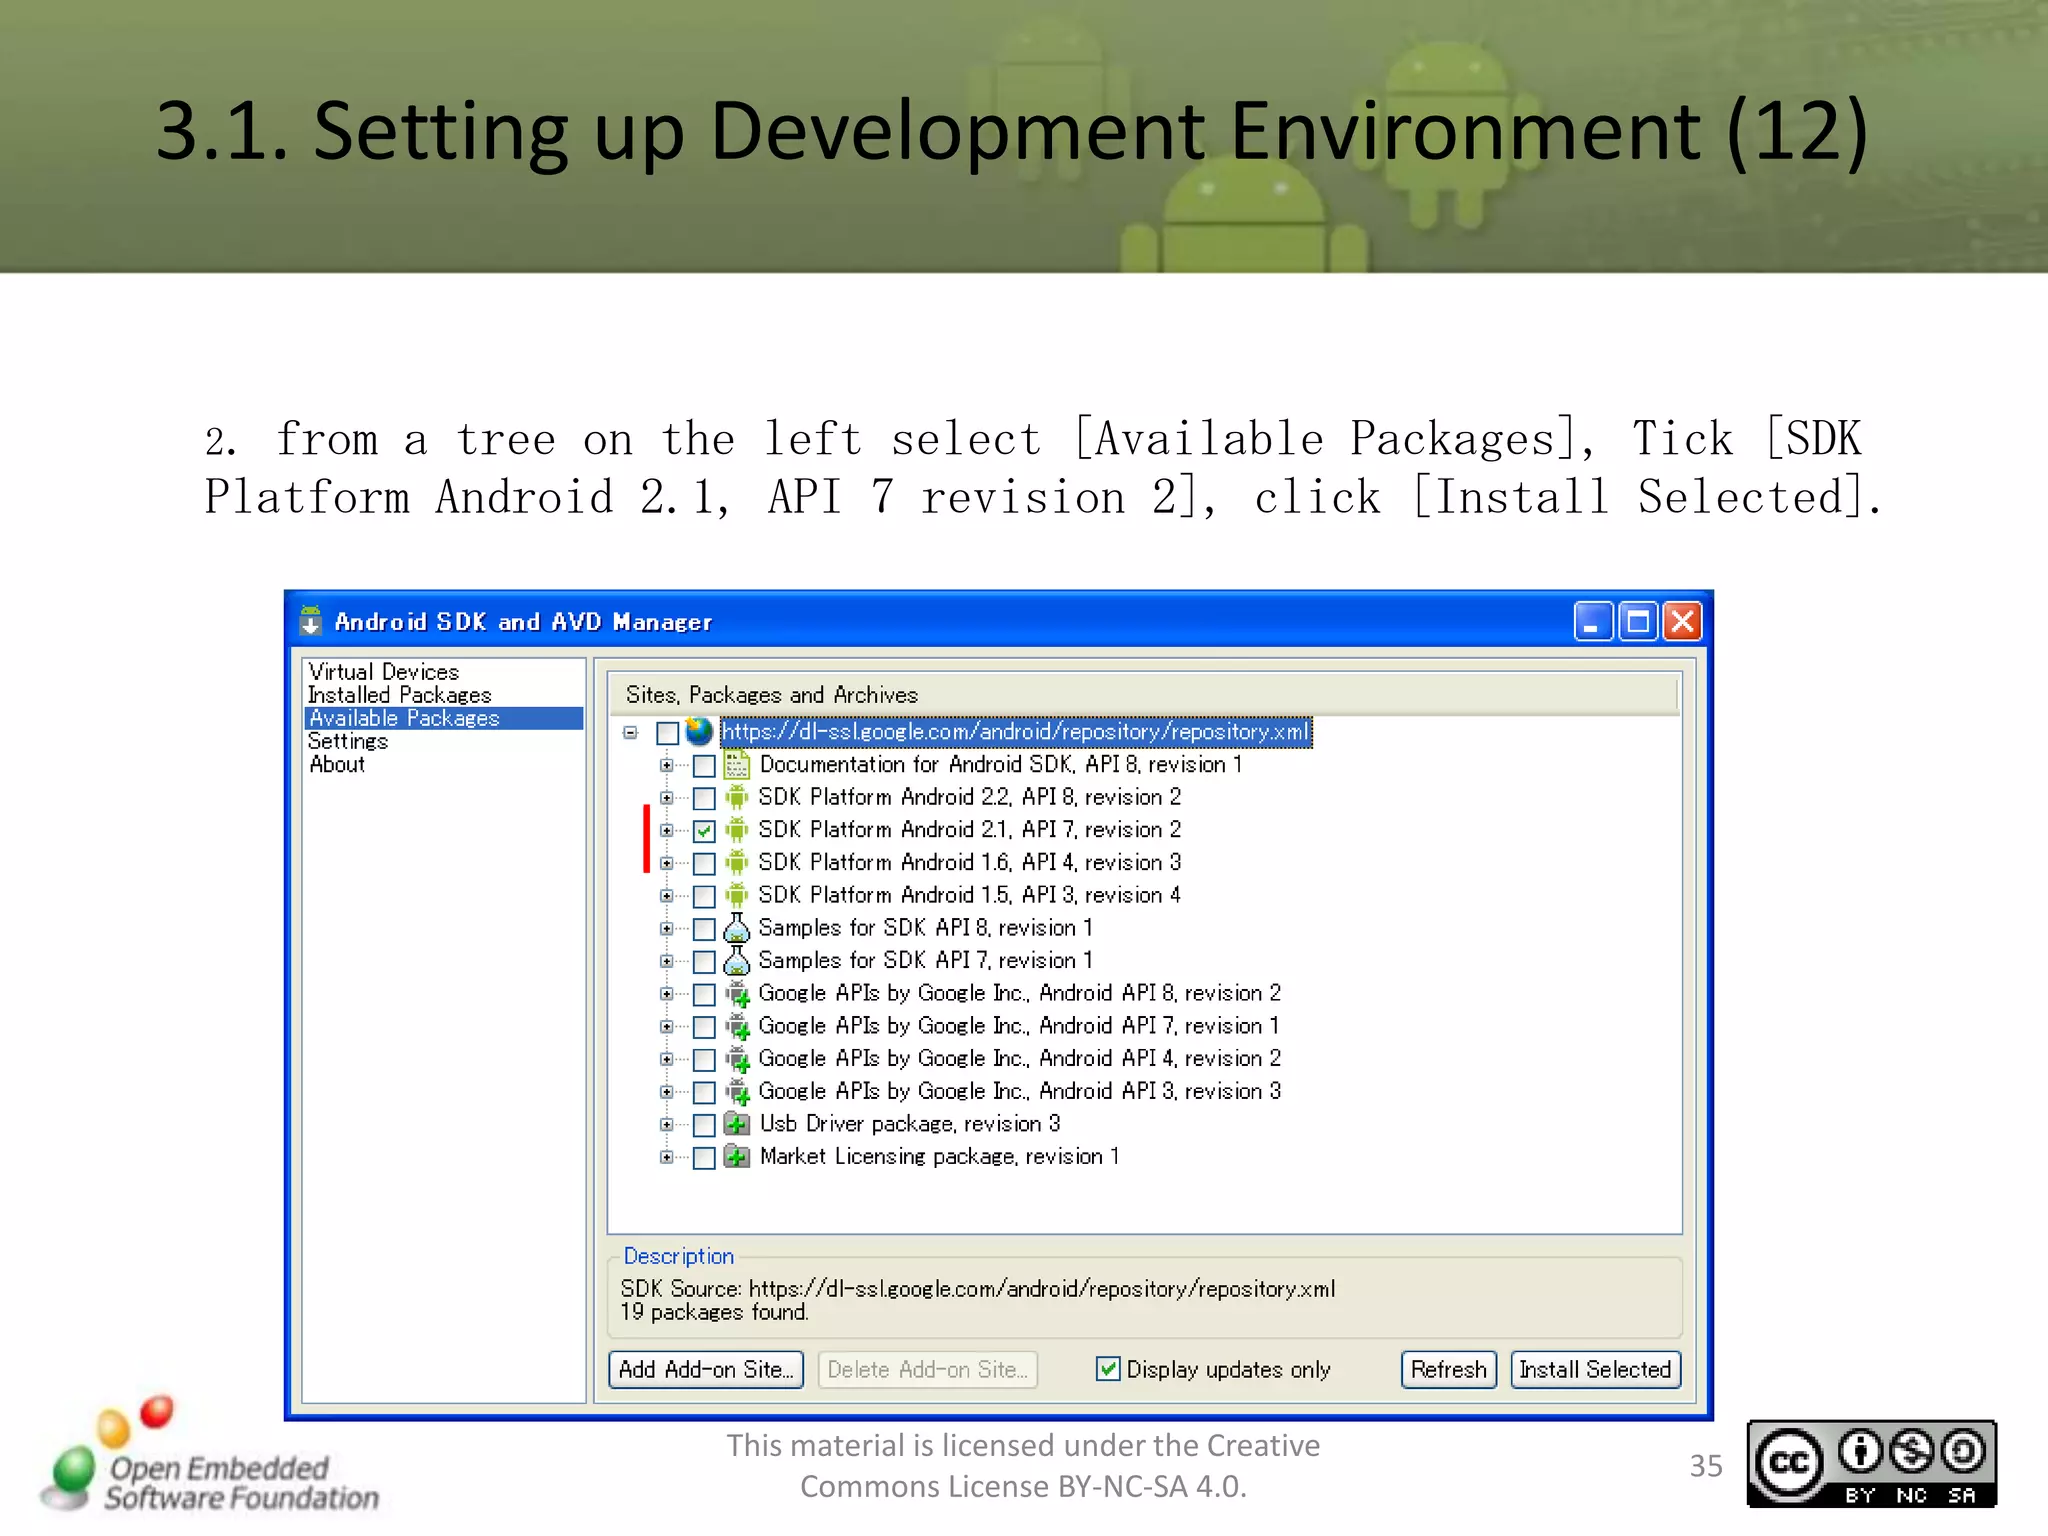The height and width of the screenshot is (1536, 2048).
Task: Tick Documentation for Android SDK checkbox
Action: 704,766
